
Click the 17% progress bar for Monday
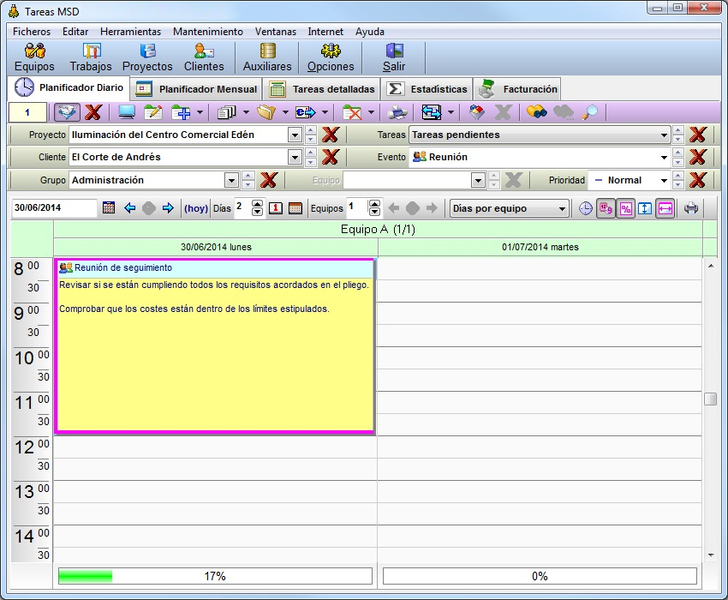[215, 576]
